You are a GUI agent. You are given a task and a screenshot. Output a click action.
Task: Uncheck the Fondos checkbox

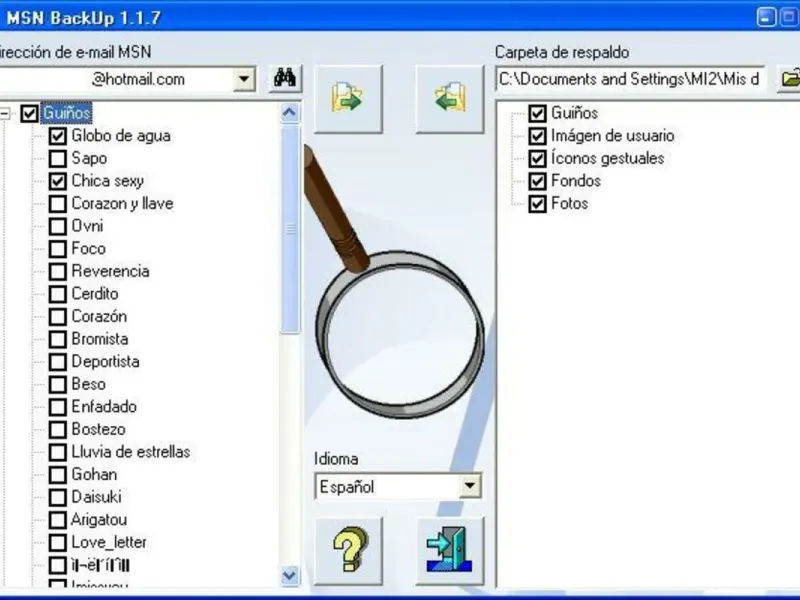pos(537,181)
